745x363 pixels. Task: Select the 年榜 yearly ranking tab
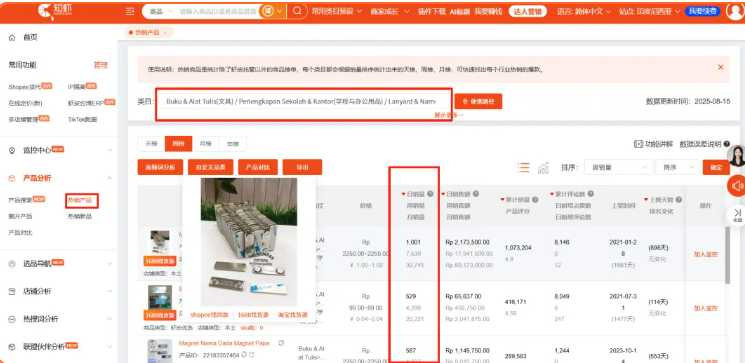[232, 143]
